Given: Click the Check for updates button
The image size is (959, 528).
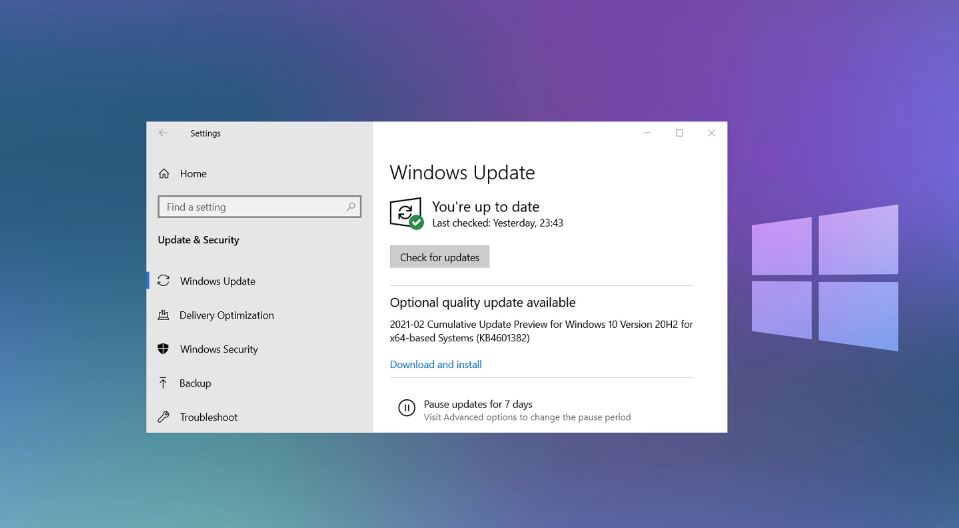Looking at the screenshot, I should coord(440,257).
